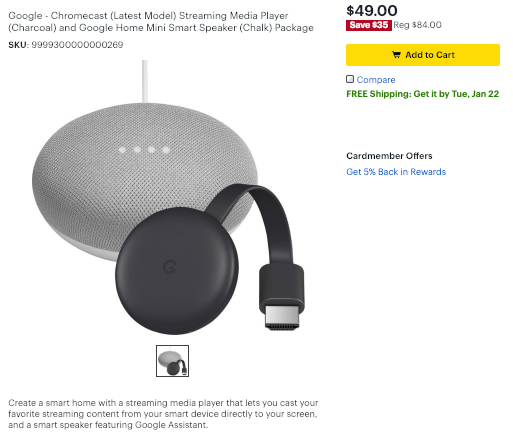Click the four LED dots on speaker
This screenshot has height=440, width=513.
point(144,150)
